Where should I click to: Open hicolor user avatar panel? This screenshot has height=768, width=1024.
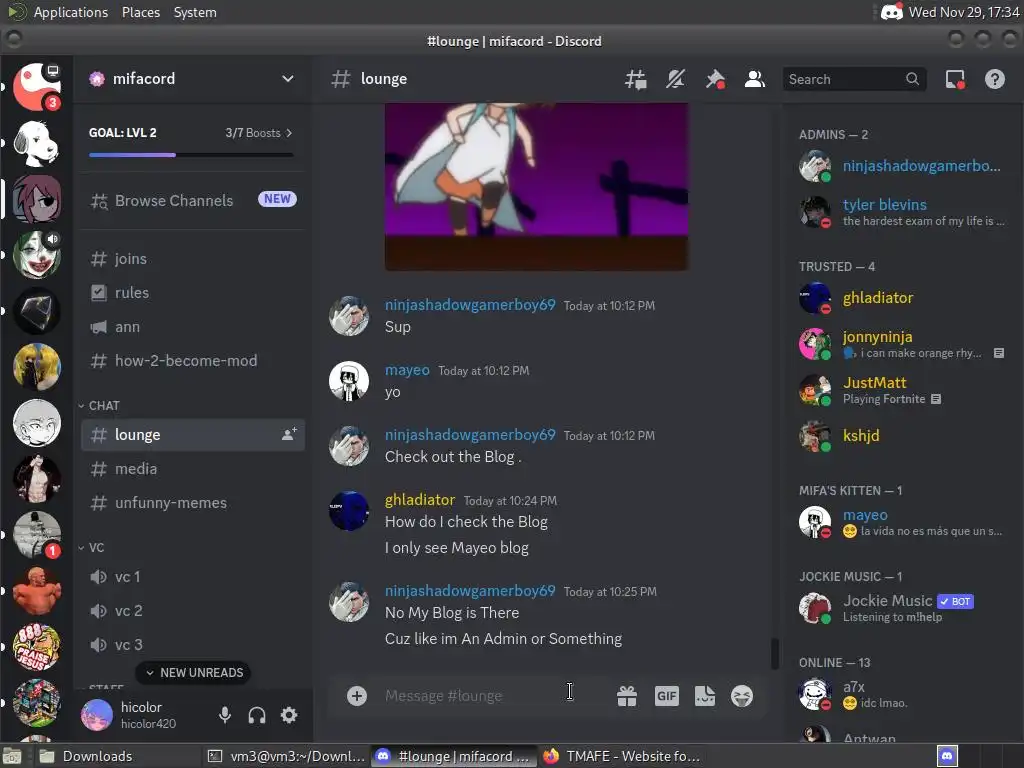click(97, 715)
